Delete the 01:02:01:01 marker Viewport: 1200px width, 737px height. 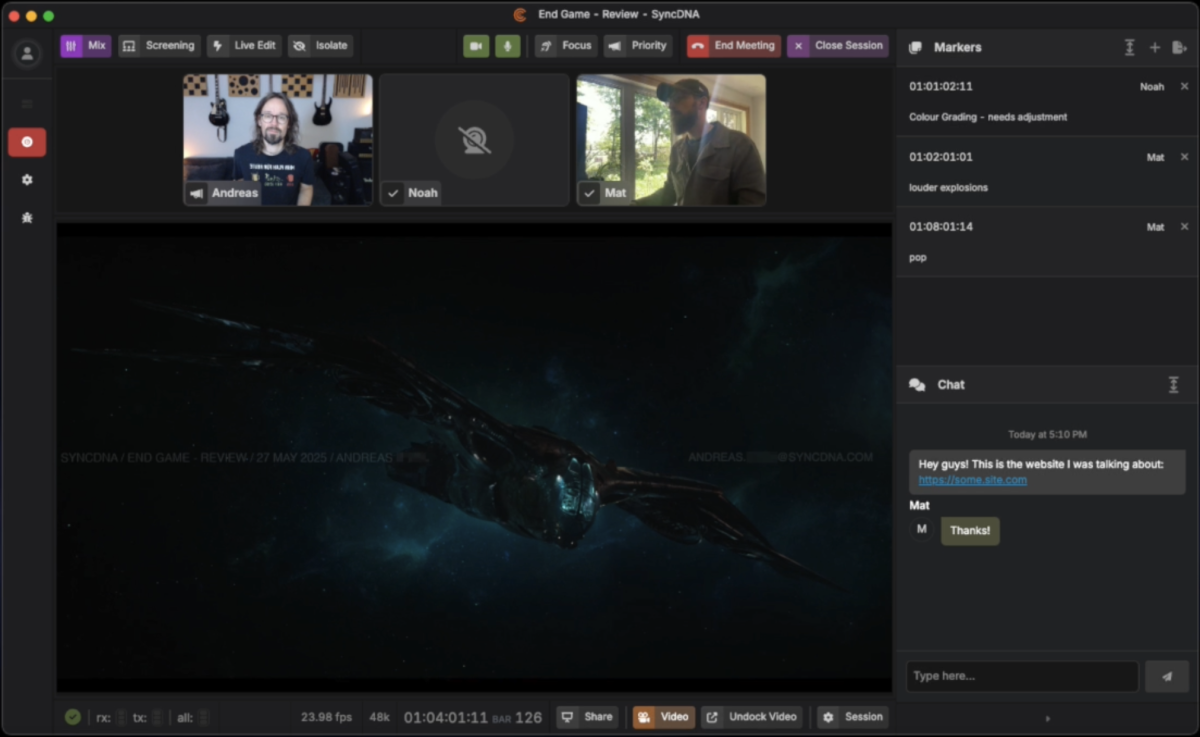1185,157
